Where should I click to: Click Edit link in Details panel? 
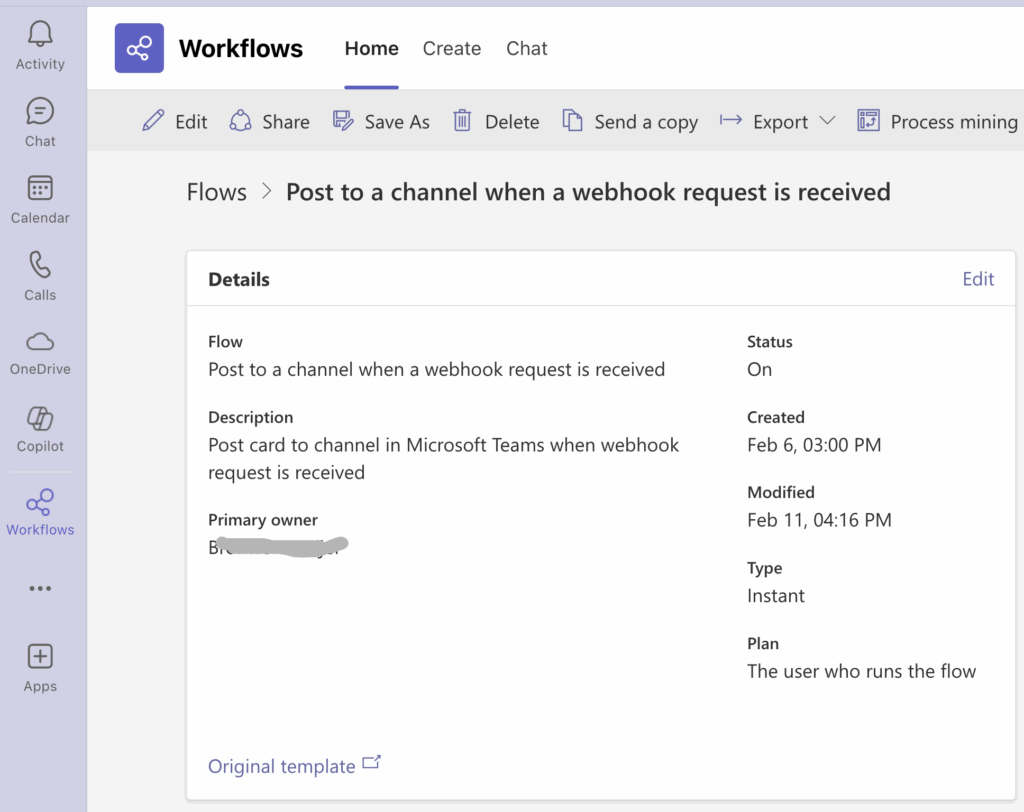[977, 279]
